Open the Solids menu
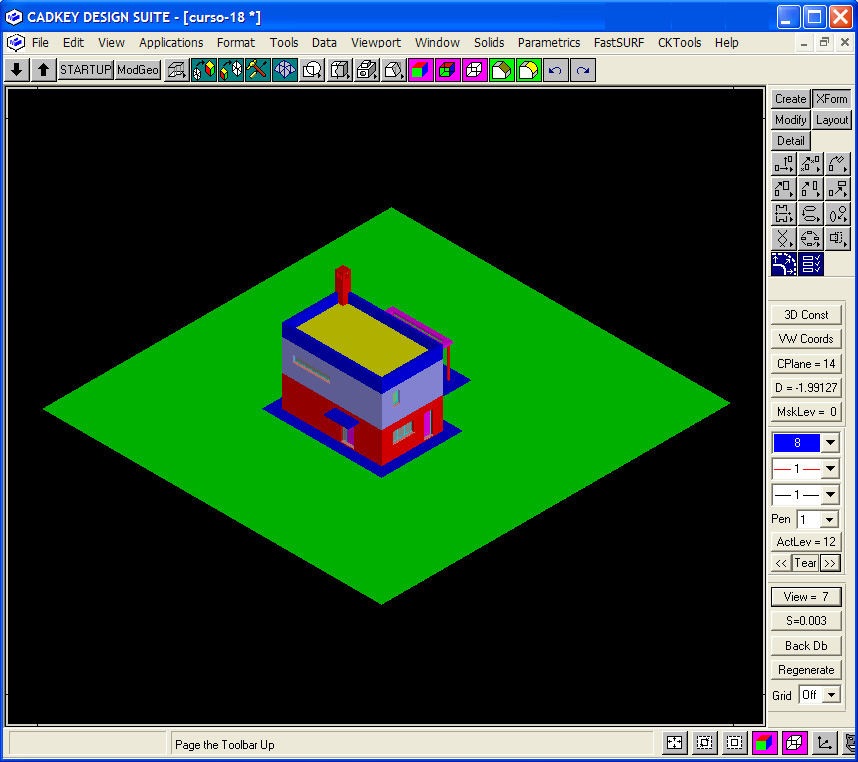 pyautogui.click(x=489, y=43)
